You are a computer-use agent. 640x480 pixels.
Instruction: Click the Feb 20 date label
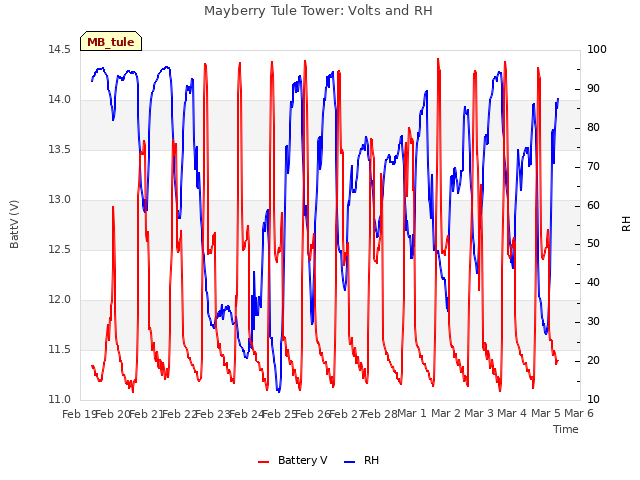(113, 414)
